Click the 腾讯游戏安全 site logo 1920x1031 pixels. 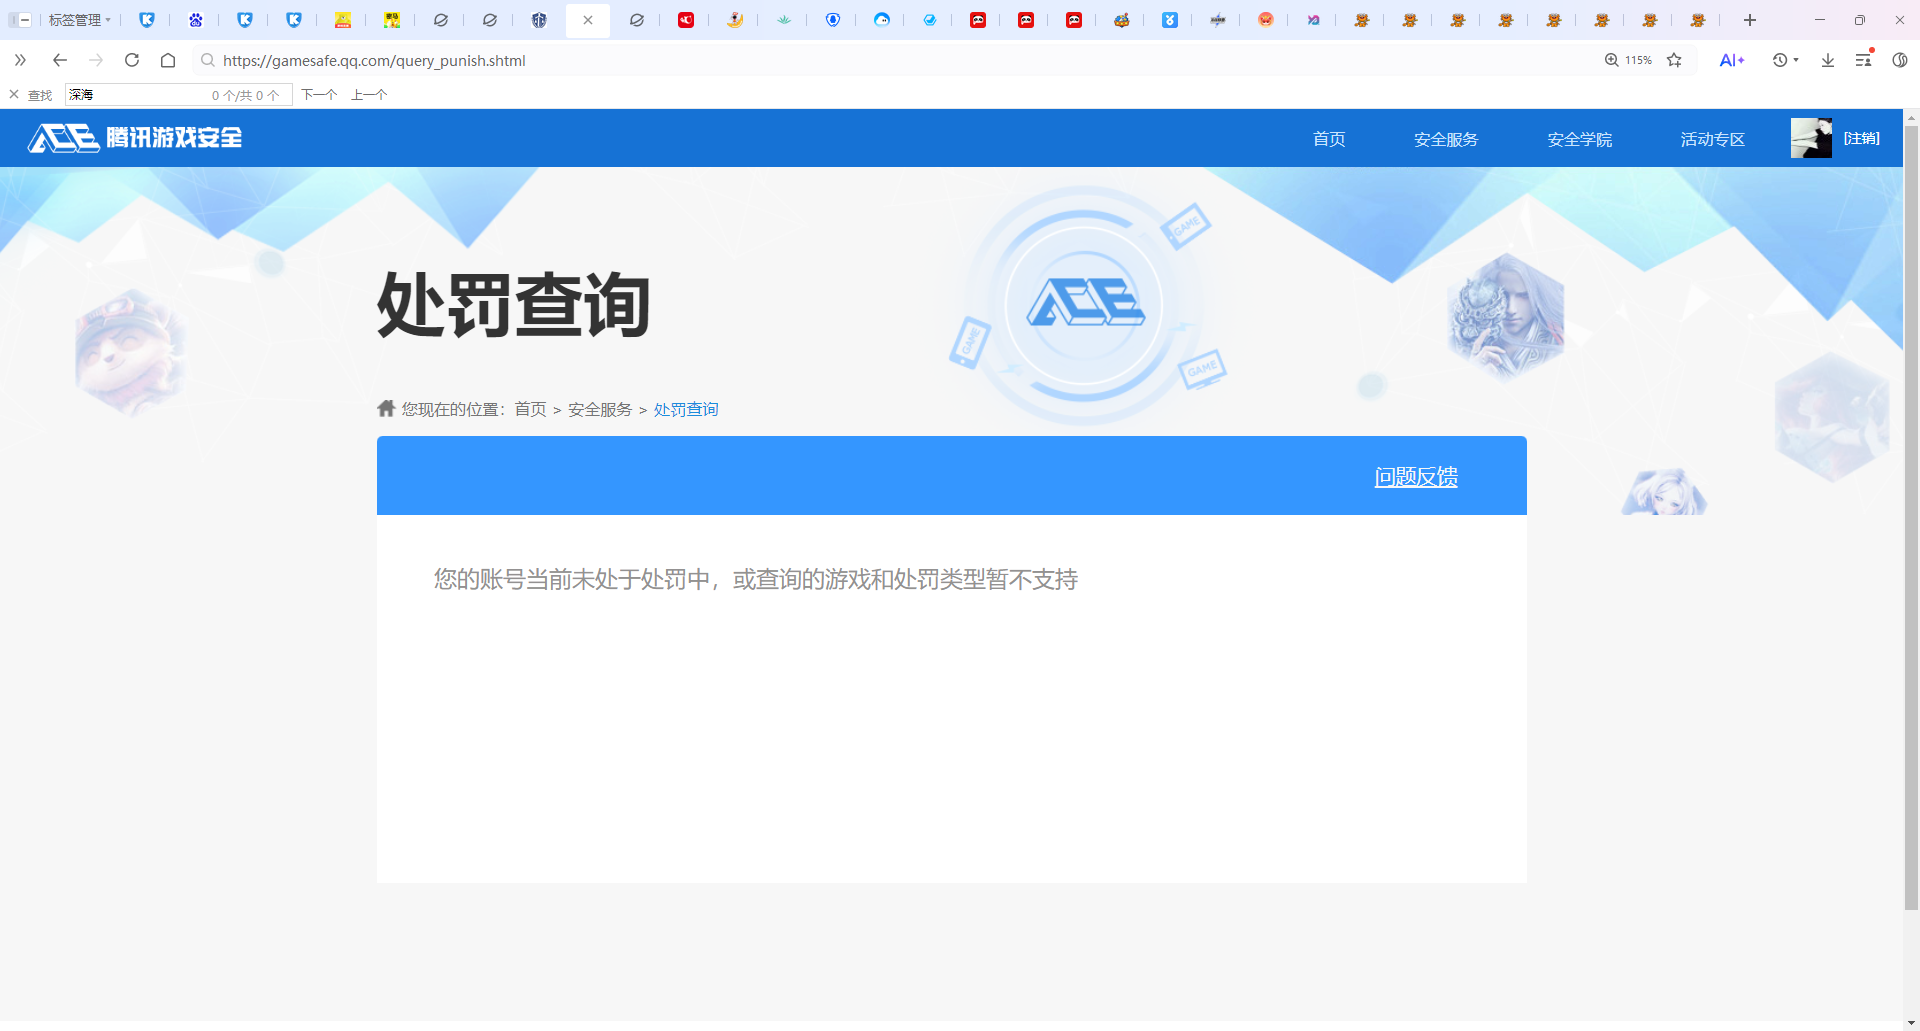point(133,138)
